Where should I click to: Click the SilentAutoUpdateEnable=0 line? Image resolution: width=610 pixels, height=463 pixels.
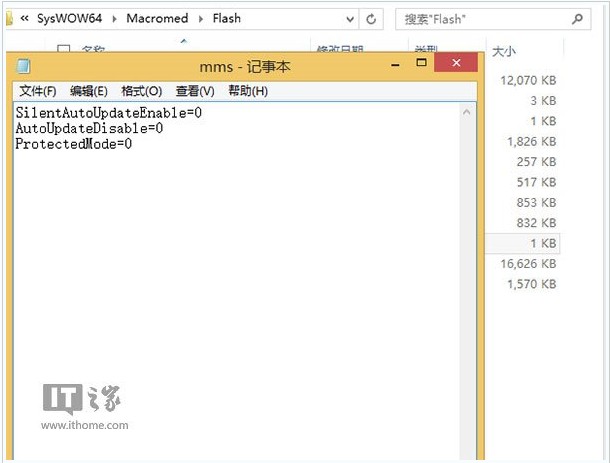[x=109, y=113]
